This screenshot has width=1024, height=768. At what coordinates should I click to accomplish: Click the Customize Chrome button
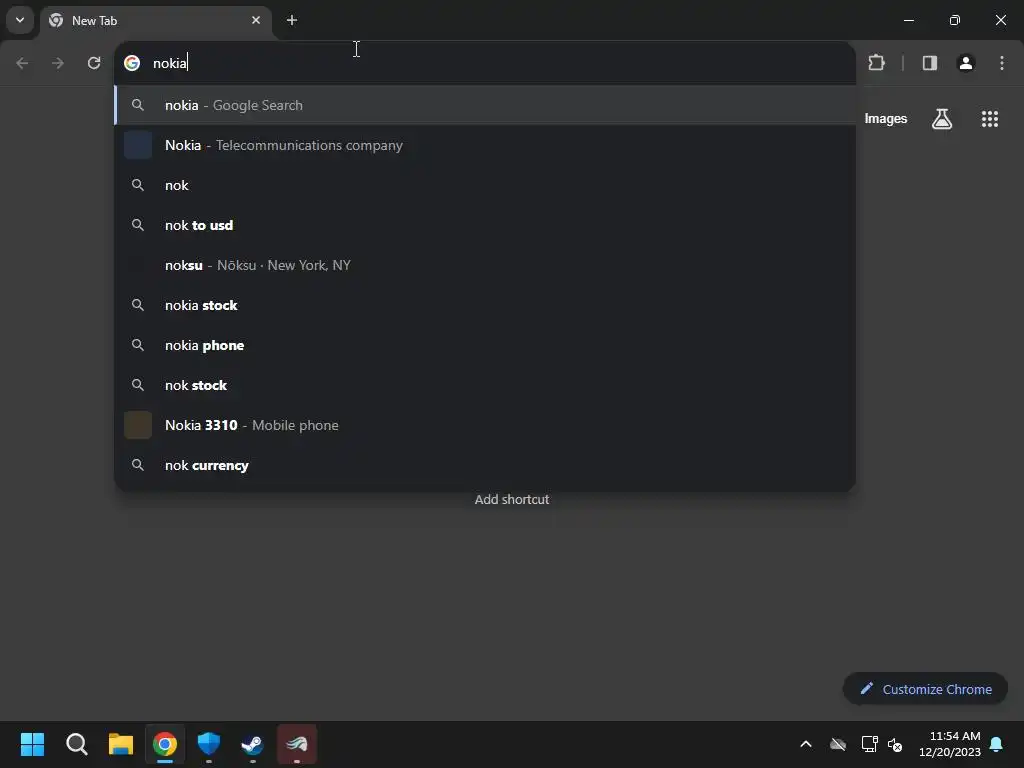pyautogui.click(x=925, y=689)
